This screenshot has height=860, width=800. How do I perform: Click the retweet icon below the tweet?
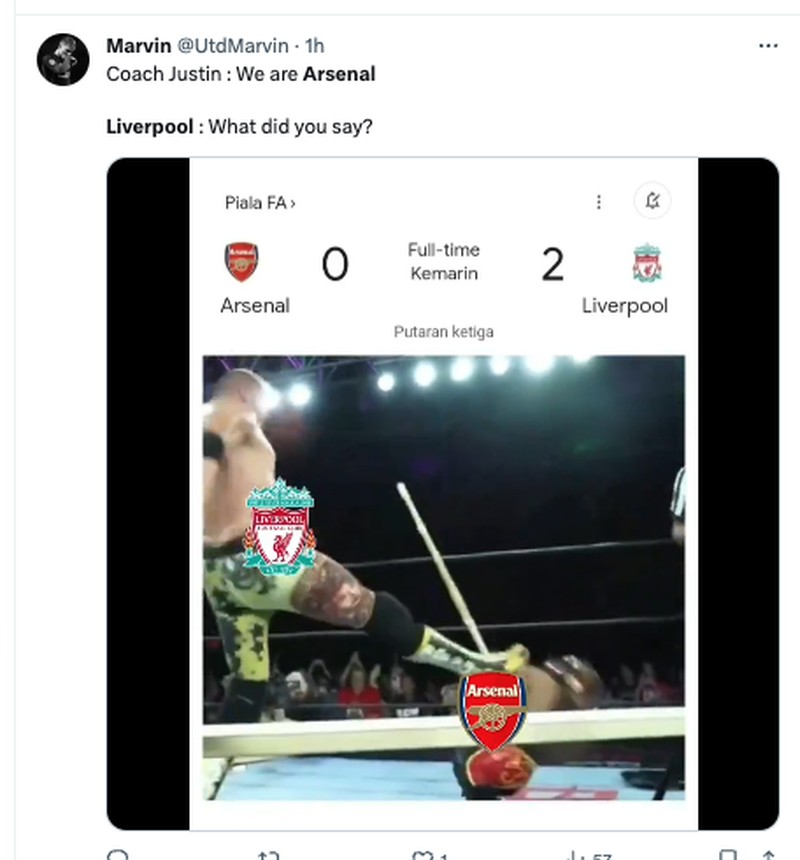pyautogui.click(x=266, y=855)
